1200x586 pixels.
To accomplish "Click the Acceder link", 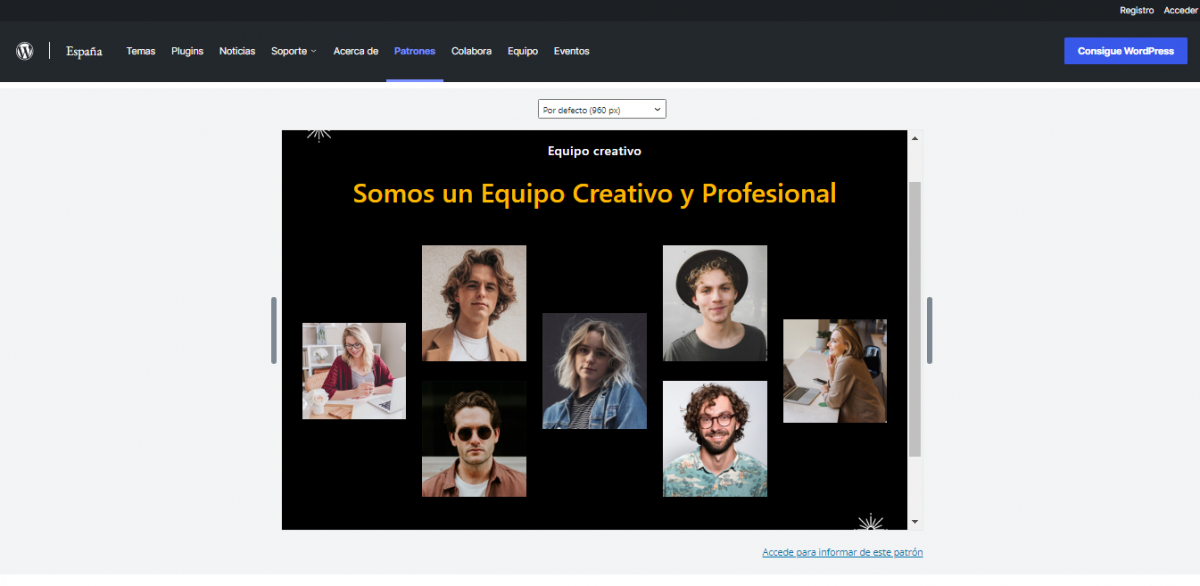I will (1181, 10).
